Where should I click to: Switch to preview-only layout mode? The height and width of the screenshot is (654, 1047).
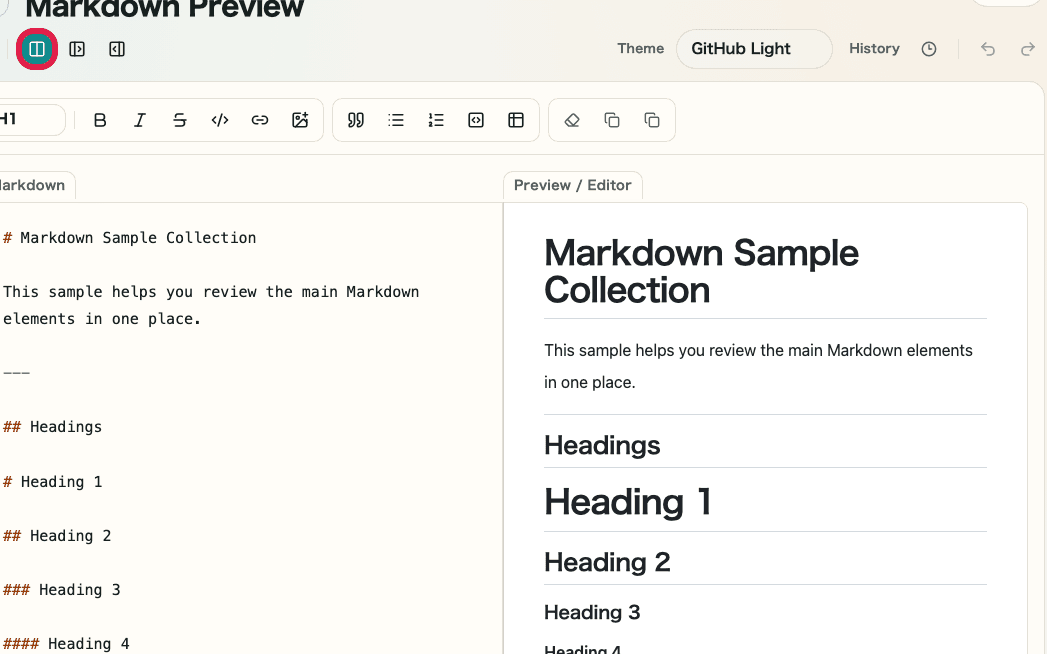point(116,48)
